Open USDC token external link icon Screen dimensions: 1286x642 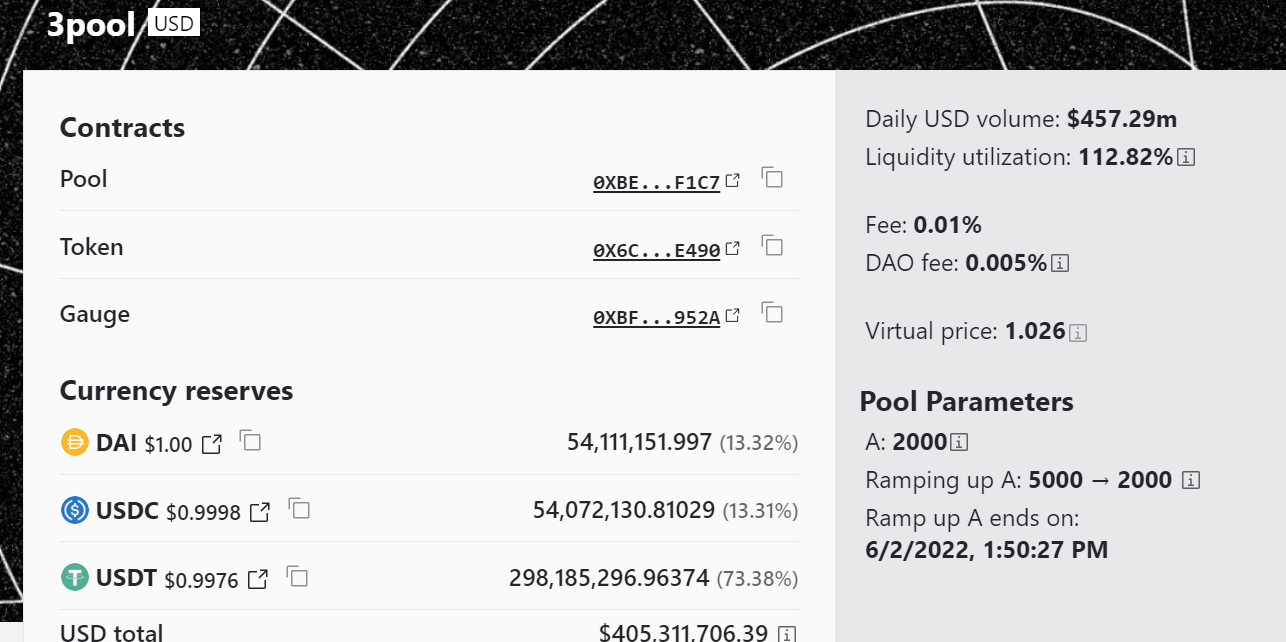coord(260,512)
